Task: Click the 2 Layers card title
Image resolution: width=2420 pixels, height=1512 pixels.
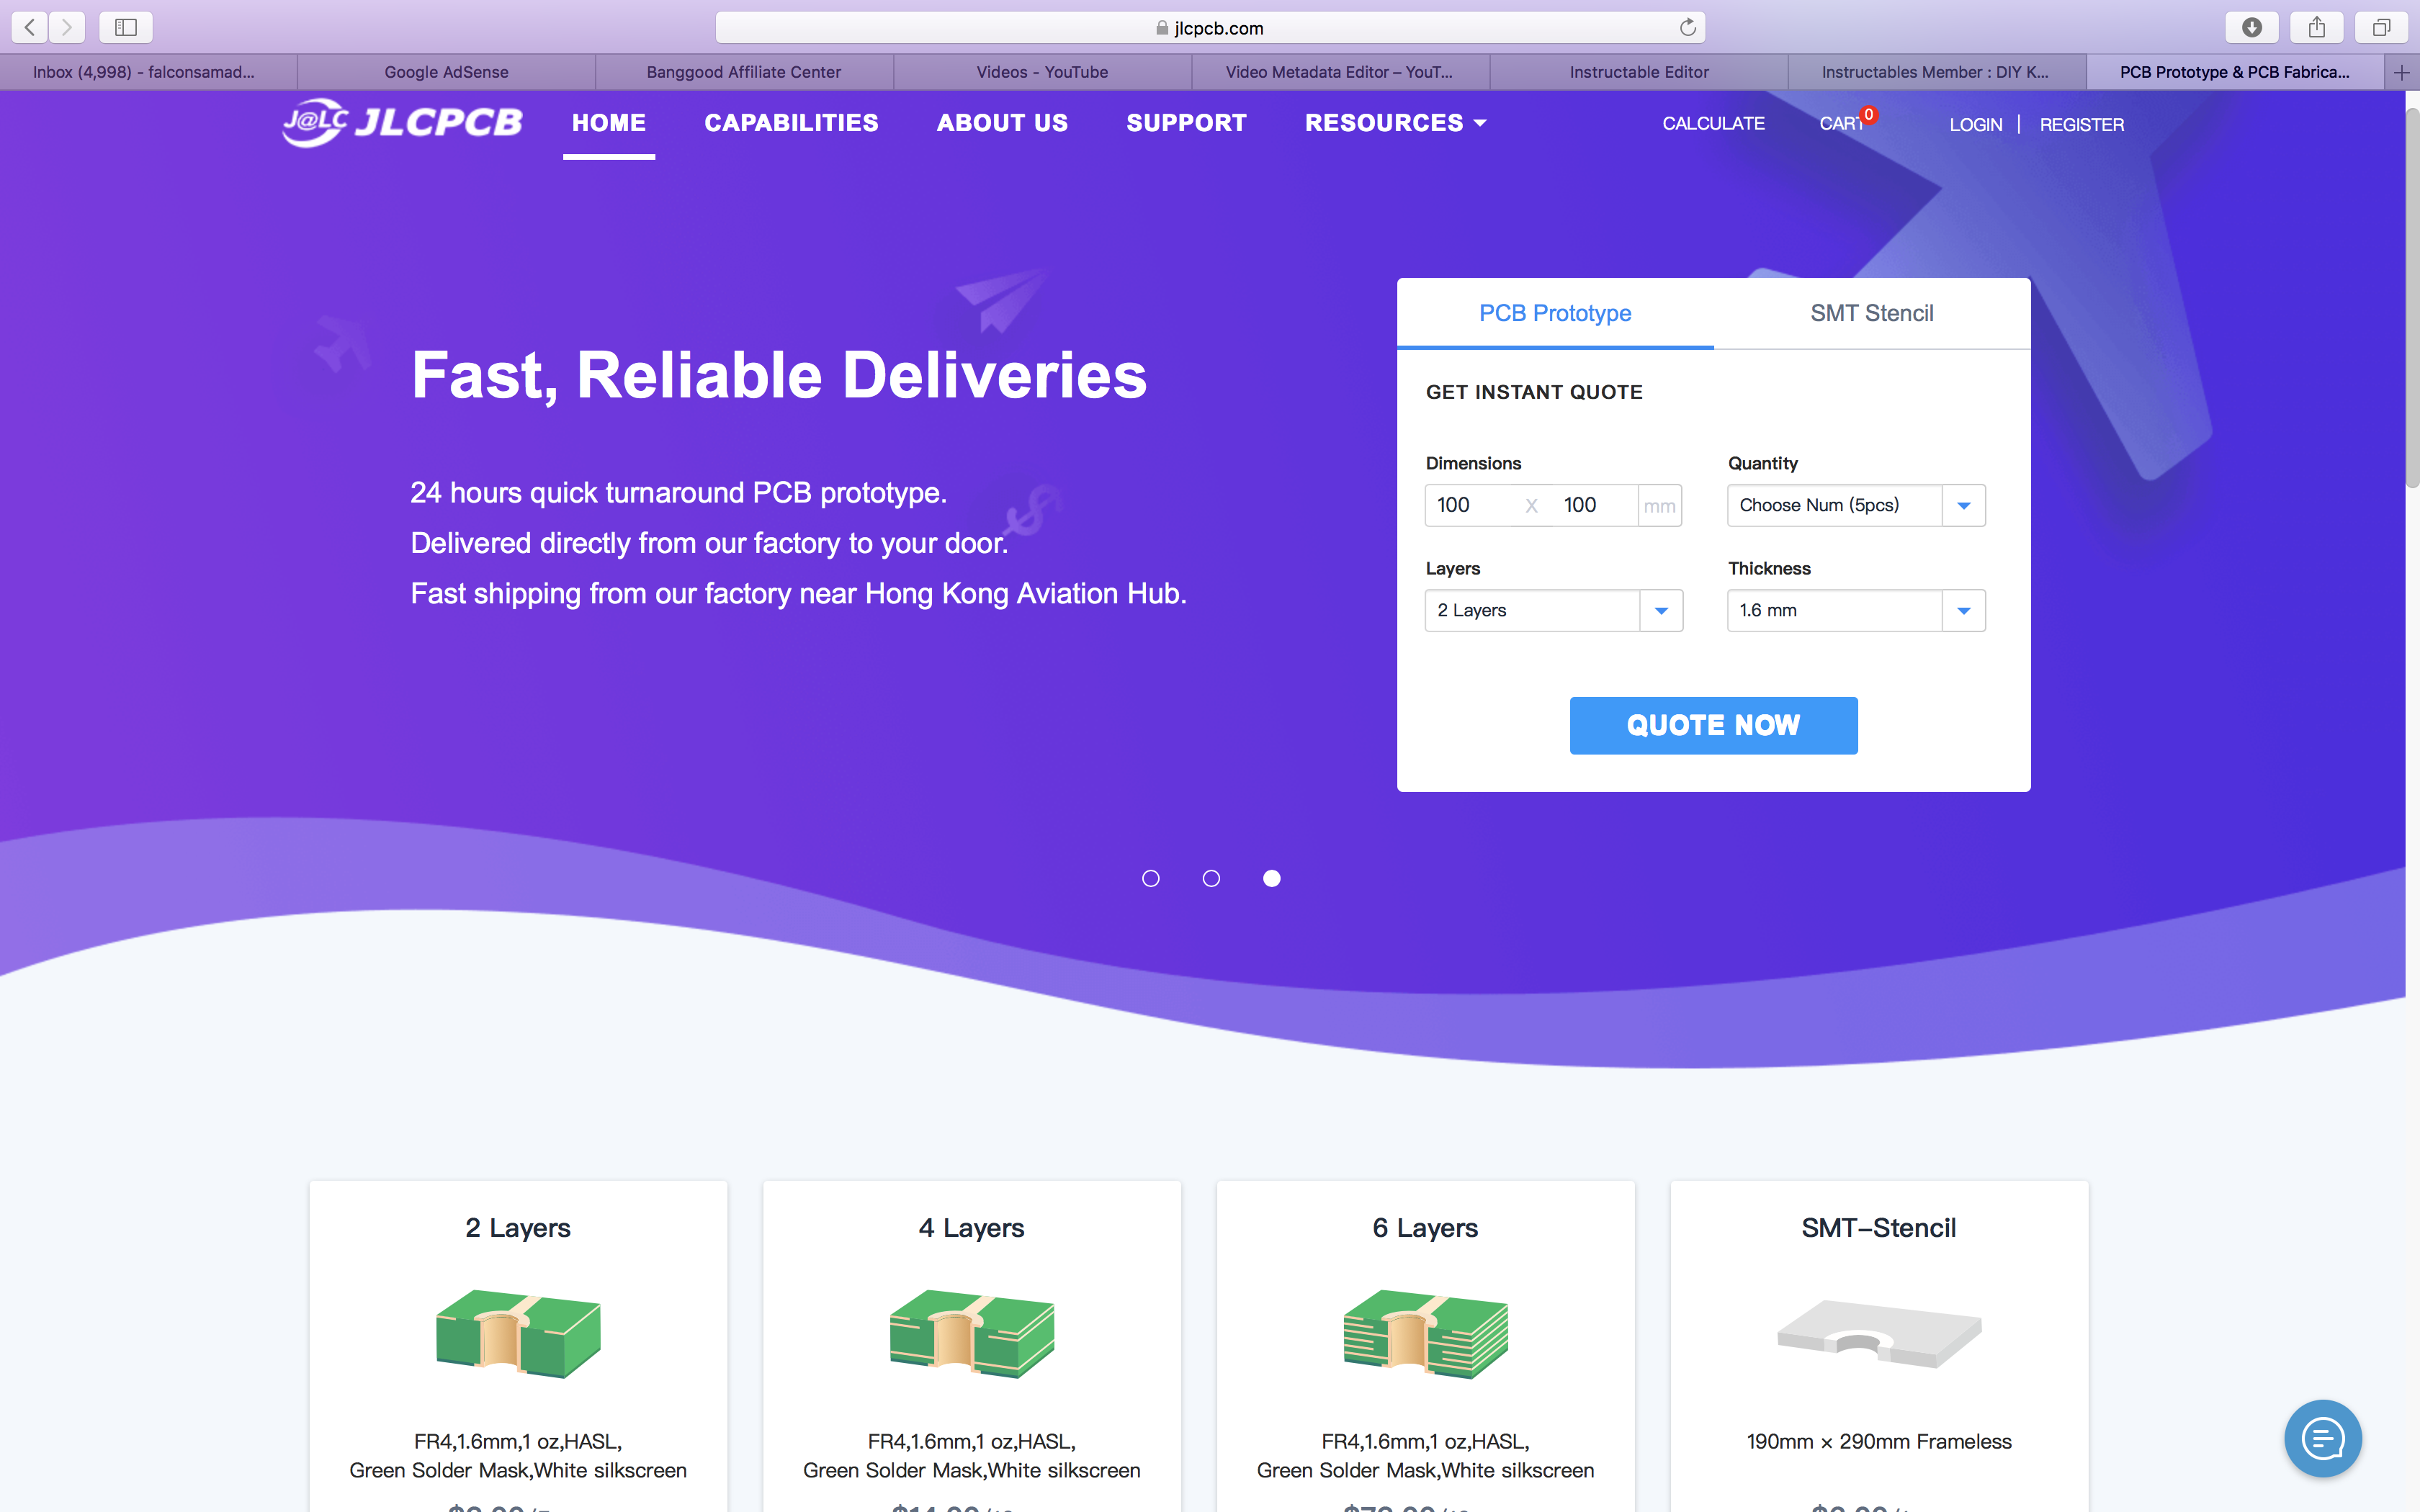Action: pos(518,1228)
